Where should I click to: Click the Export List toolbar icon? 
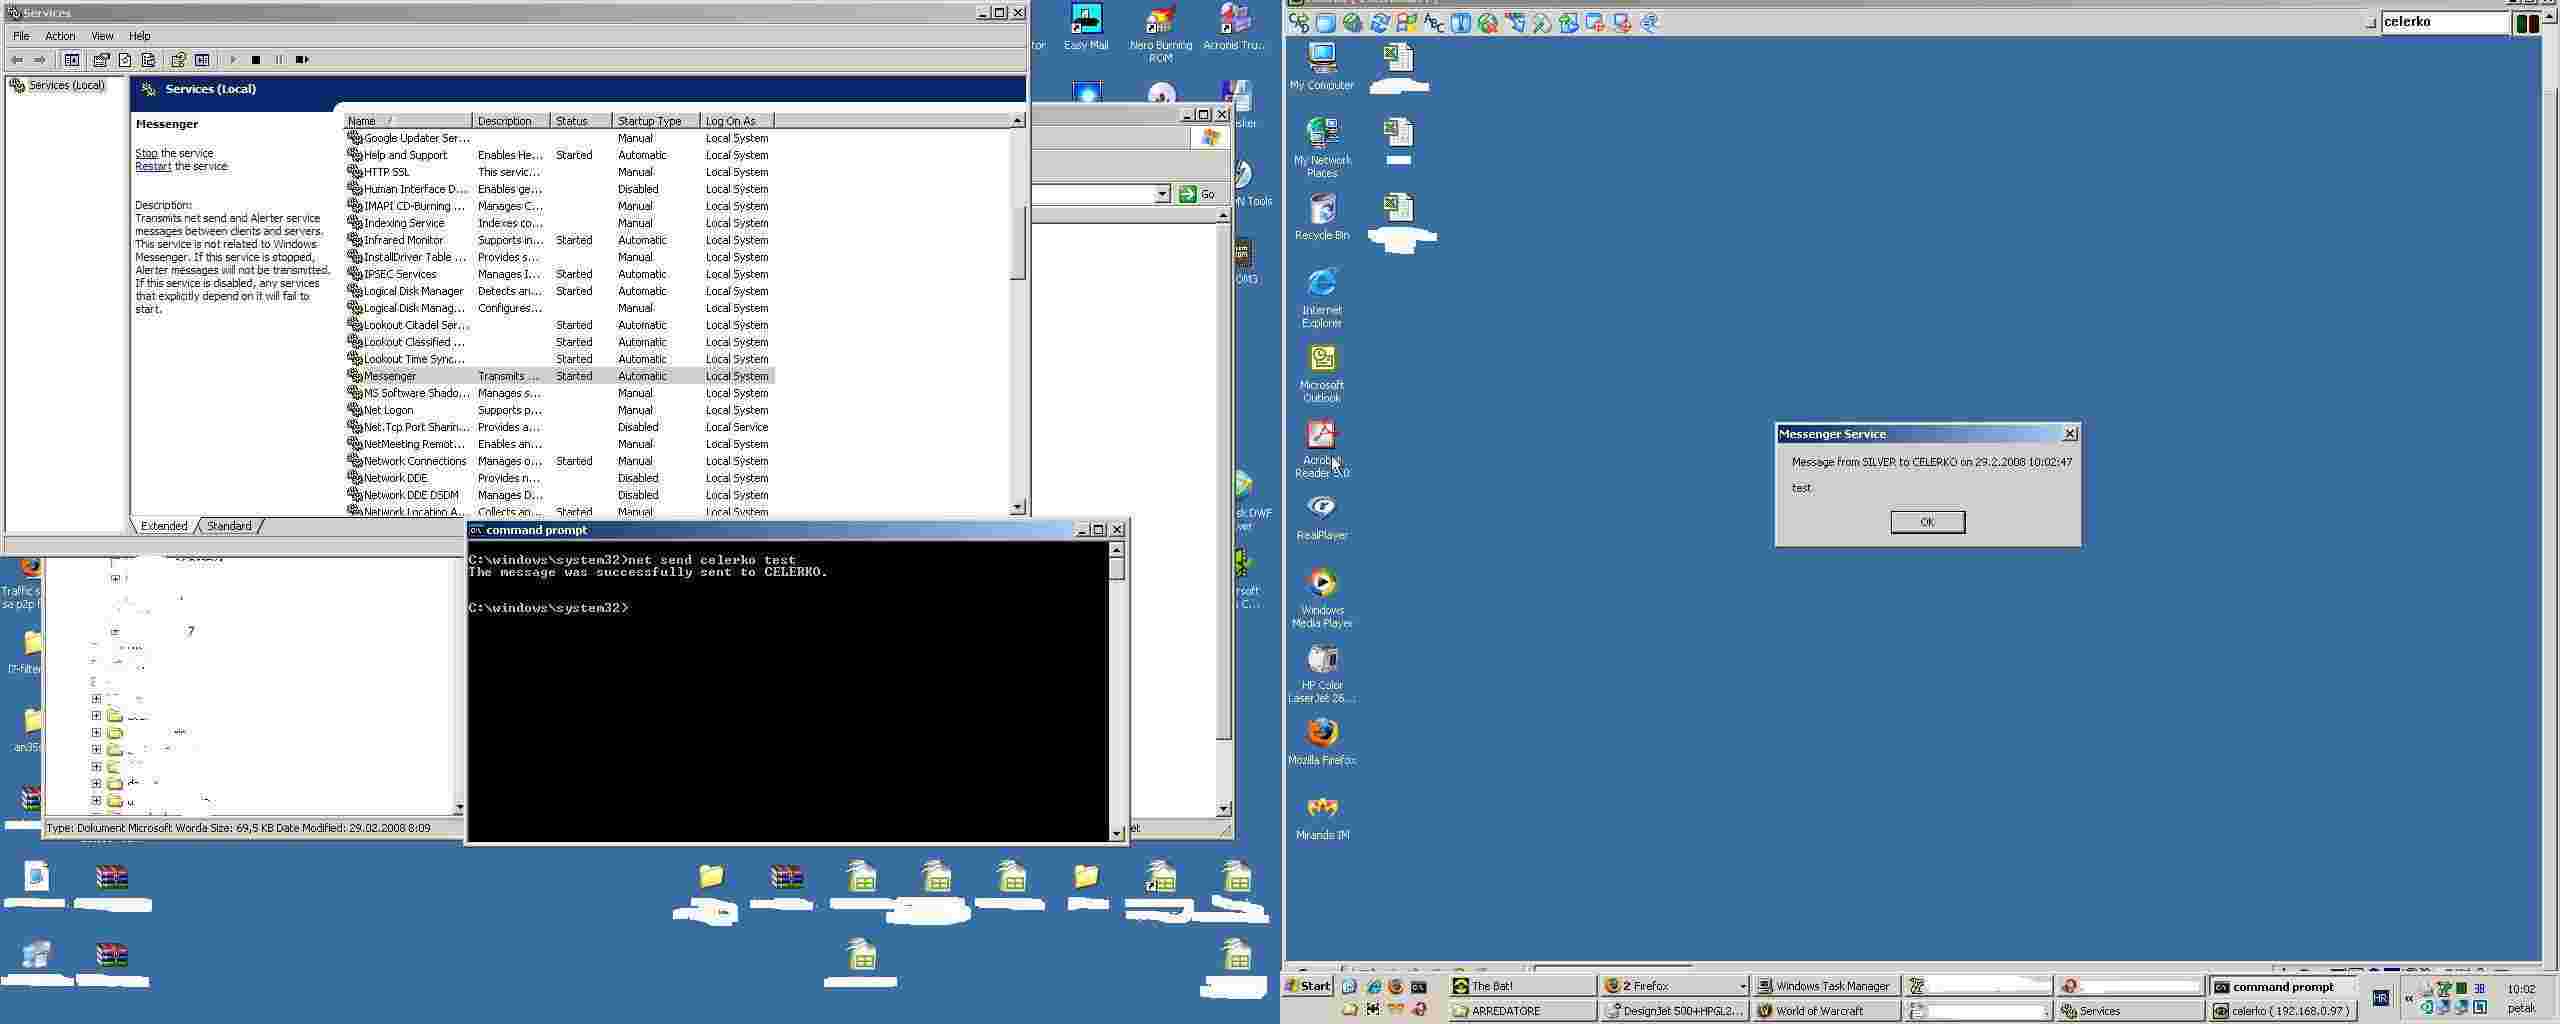pyautogui.click(x=148, y=60)
